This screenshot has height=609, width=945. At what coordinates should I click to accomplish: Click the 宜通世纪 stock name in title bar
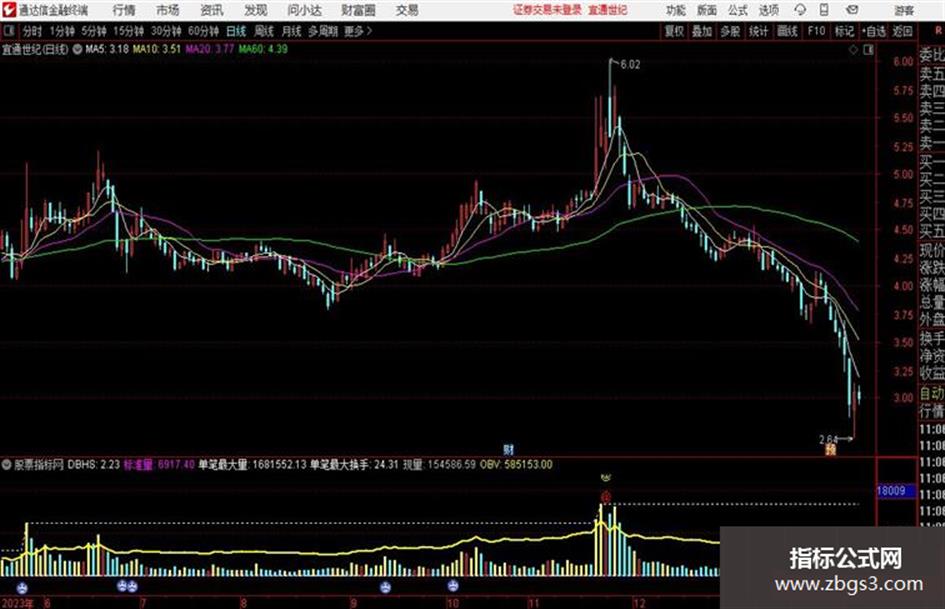(608, 10)
